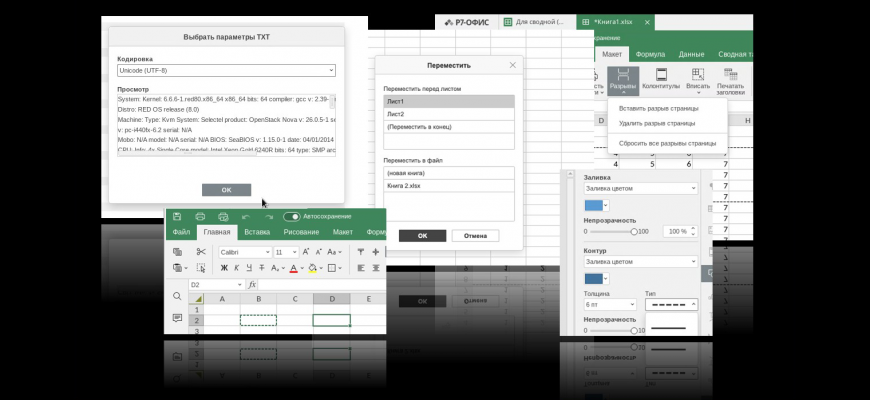This screenshot has width=870, height=400.
Task: Click the fill color bucket icon
Action: (312, 268)
